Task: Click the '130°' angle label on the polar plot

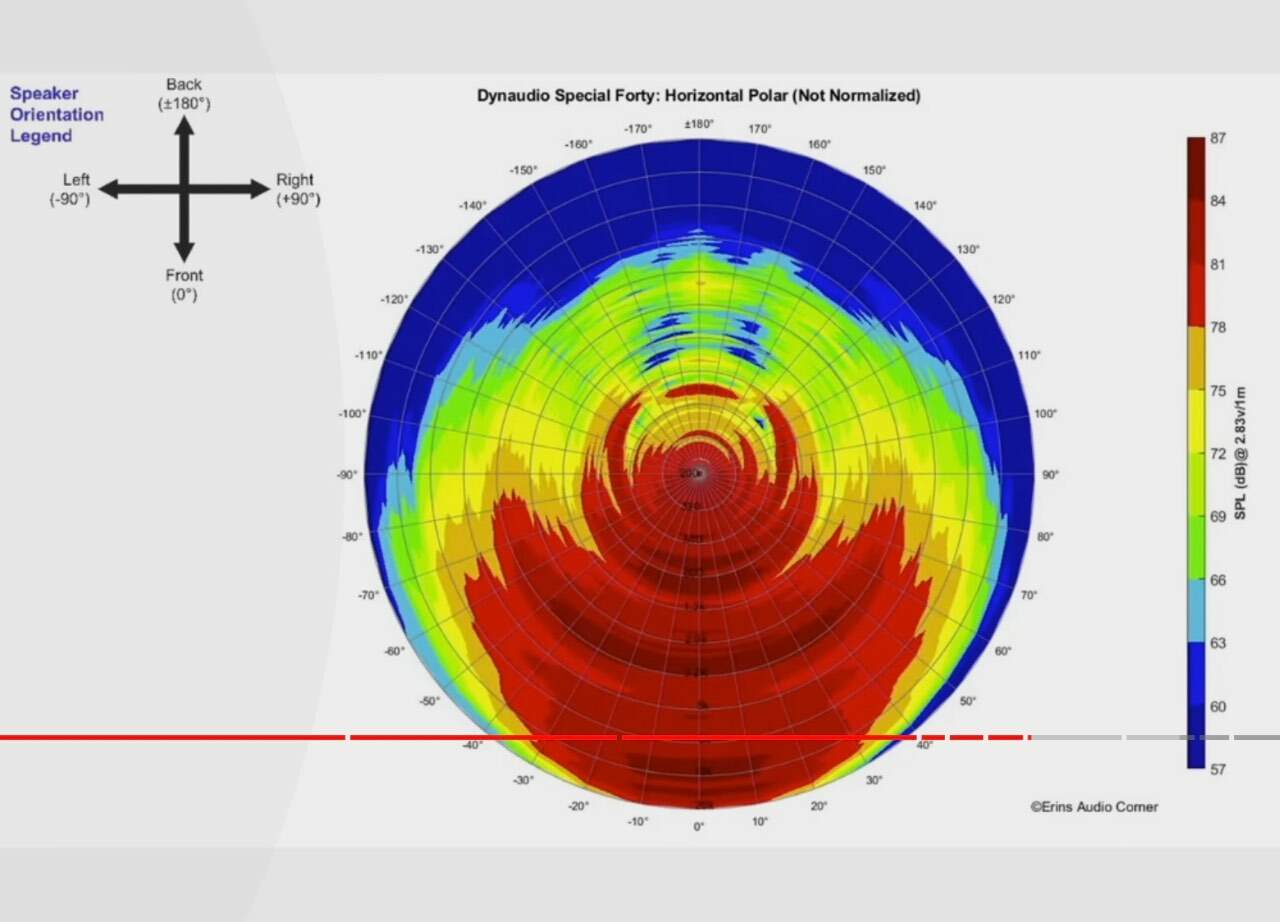Action: pyautogui.click(x=968, y=250)
